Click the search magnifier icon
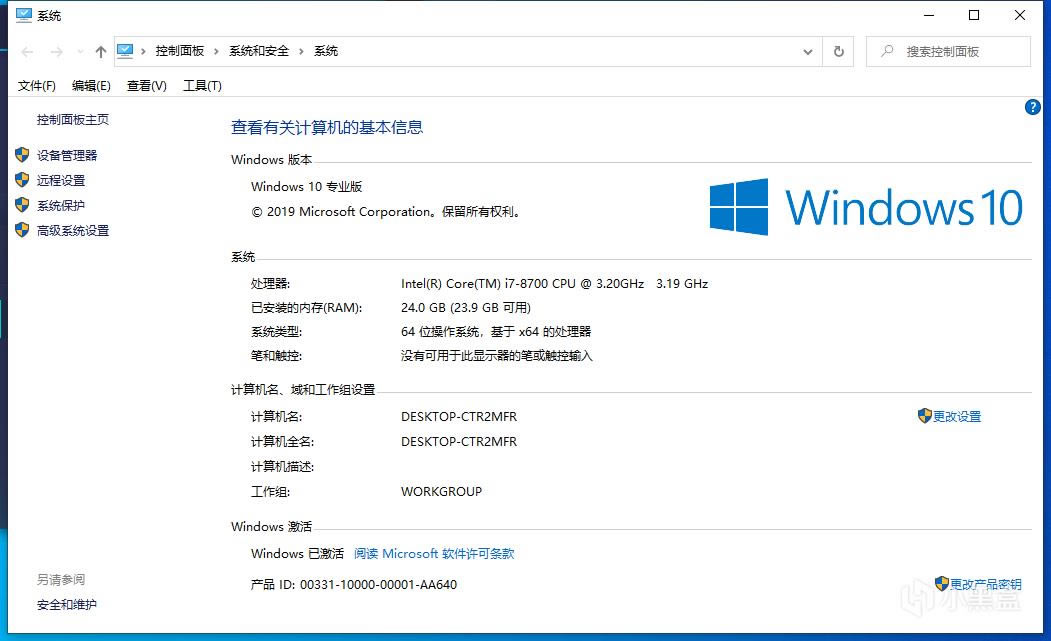The width and height of the screenshot is (1051, 641). pos(887,51)
